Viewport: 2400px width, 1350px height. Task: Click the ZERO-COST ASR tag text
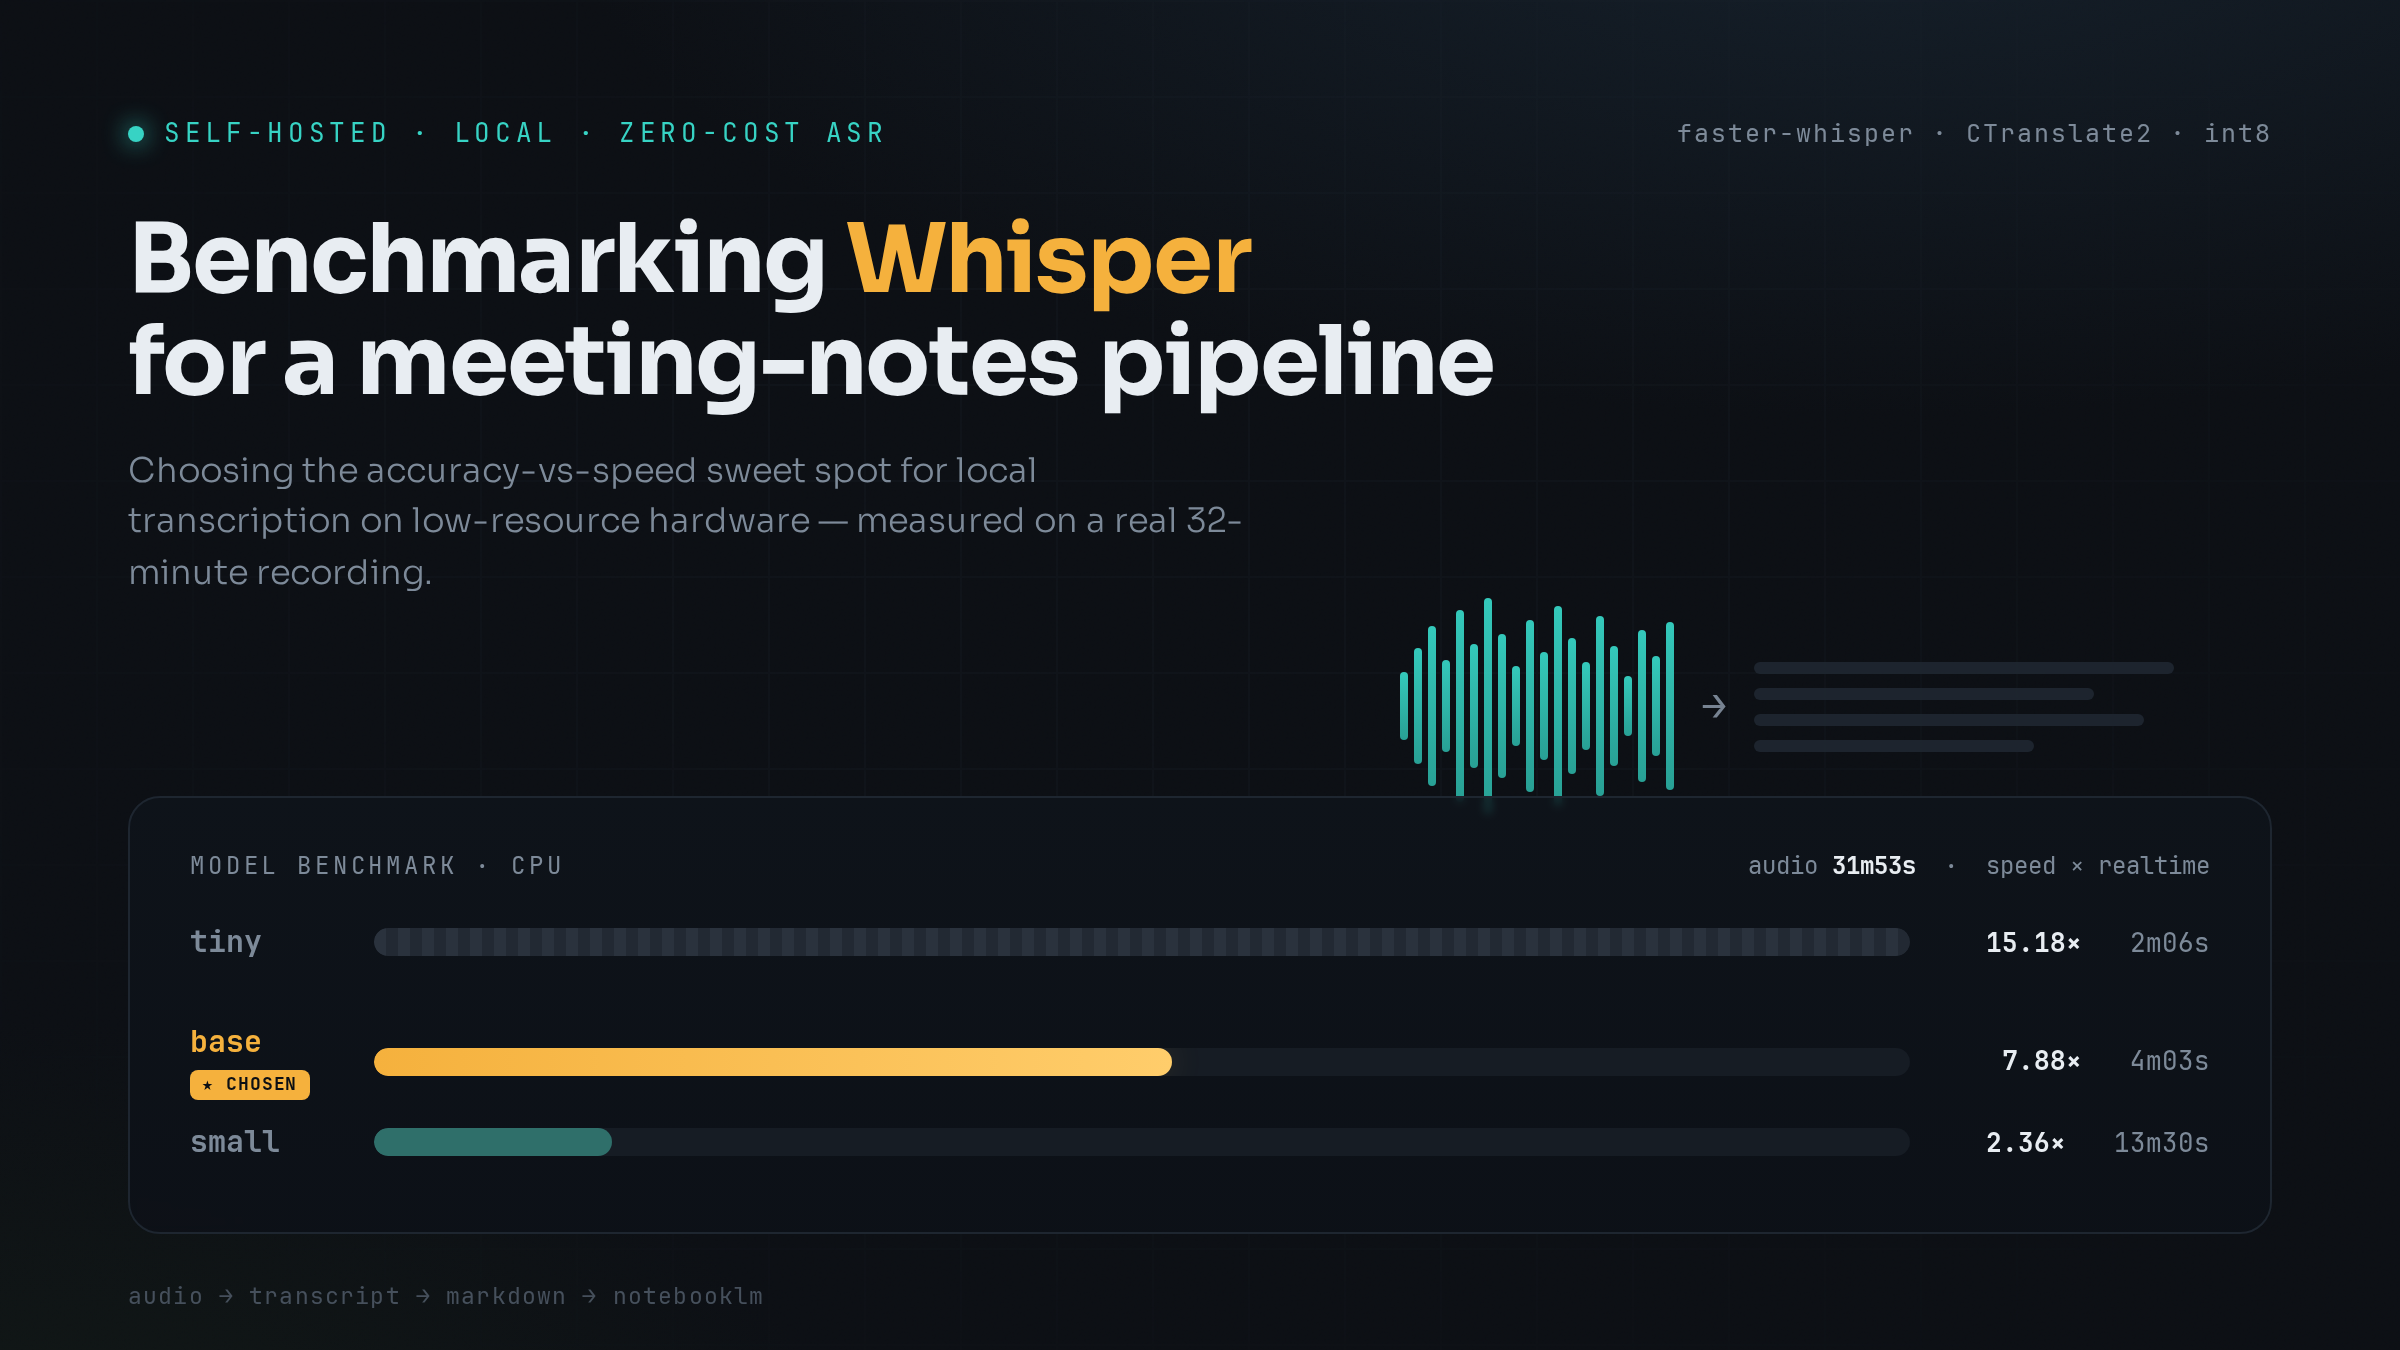tap(752, 133)
